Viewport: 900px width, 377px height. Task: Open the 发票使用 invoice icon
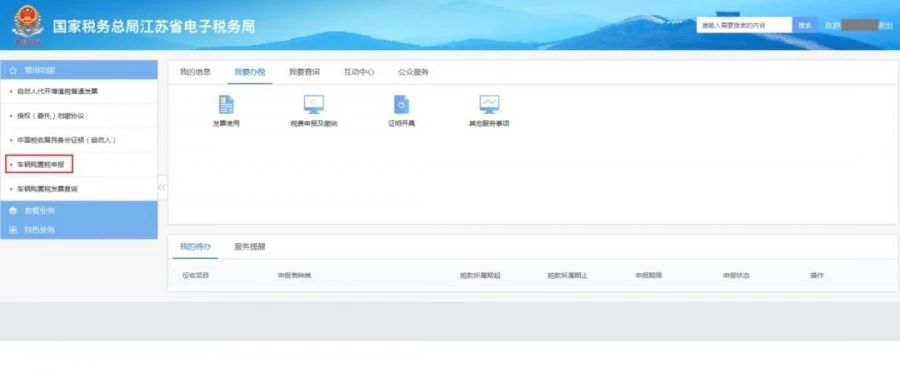click(226, 104)
